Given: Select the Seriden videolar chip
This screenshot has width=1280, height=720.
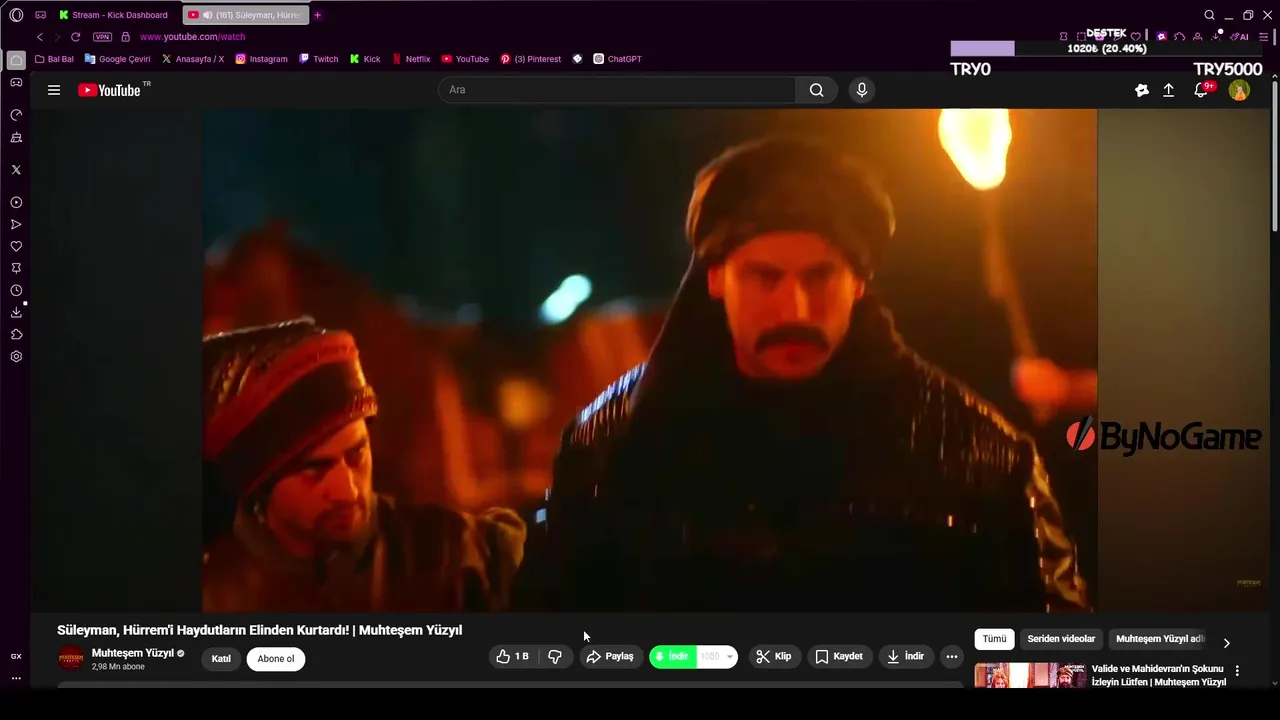Looking at the screenshot, I should click(1061, 639).
